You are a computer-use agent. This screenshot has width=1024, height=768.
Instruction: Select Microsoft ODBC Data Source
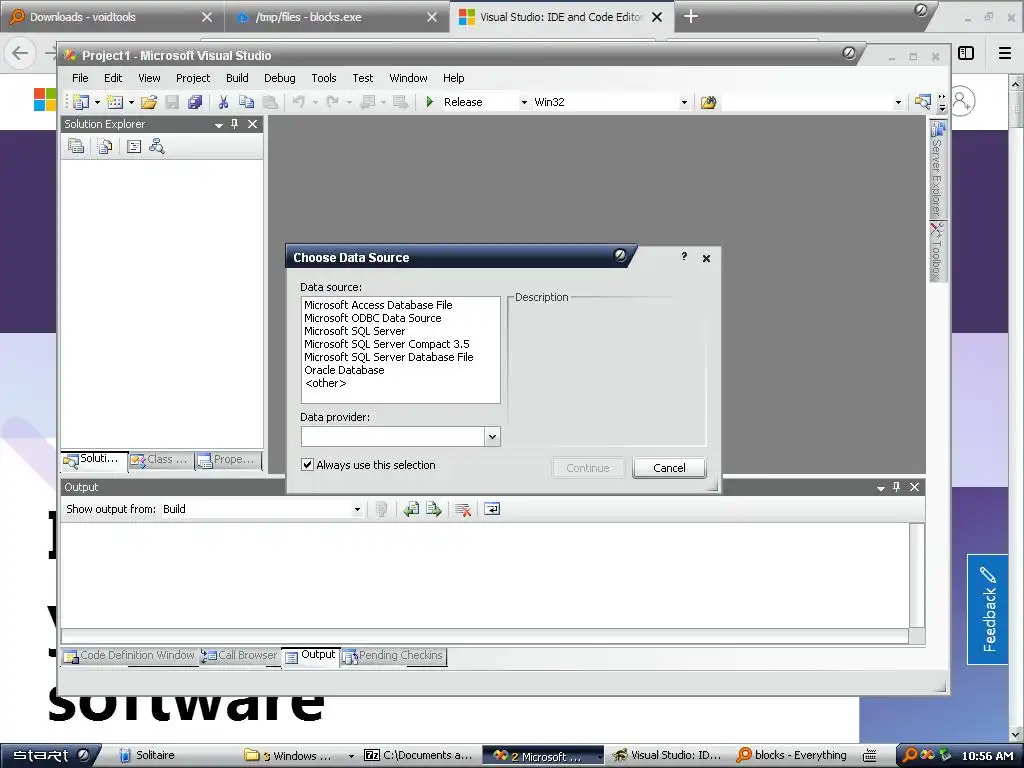(x=372, y=318)
